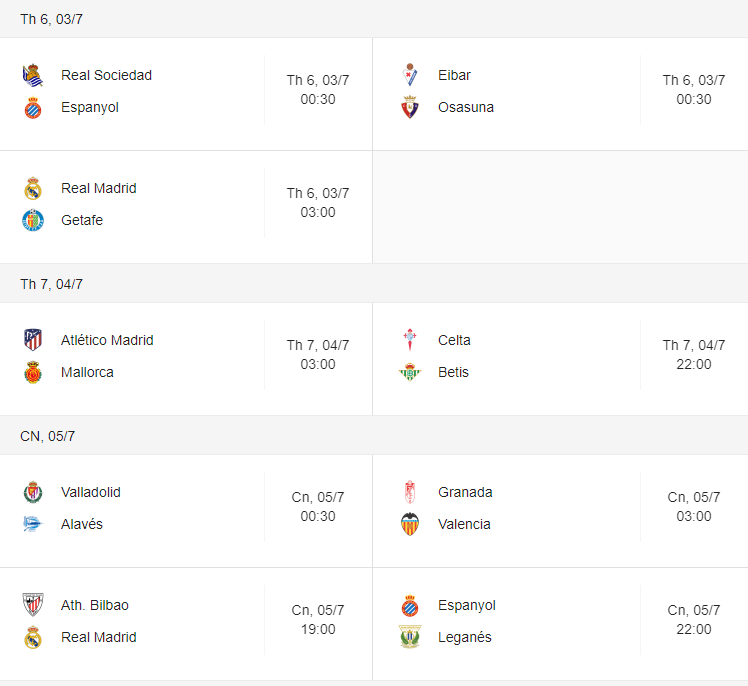Image resolution: width=748 pixels, height=686 pixels.
Task: Click the Celta team logo
Action: (x=410, y=340)
